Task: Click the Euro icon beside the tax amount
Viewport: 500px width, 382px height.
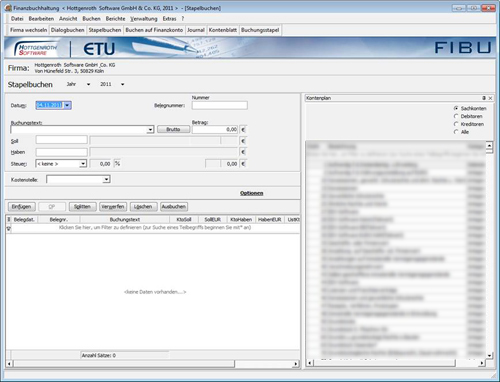Action: (x=243, y=164)
